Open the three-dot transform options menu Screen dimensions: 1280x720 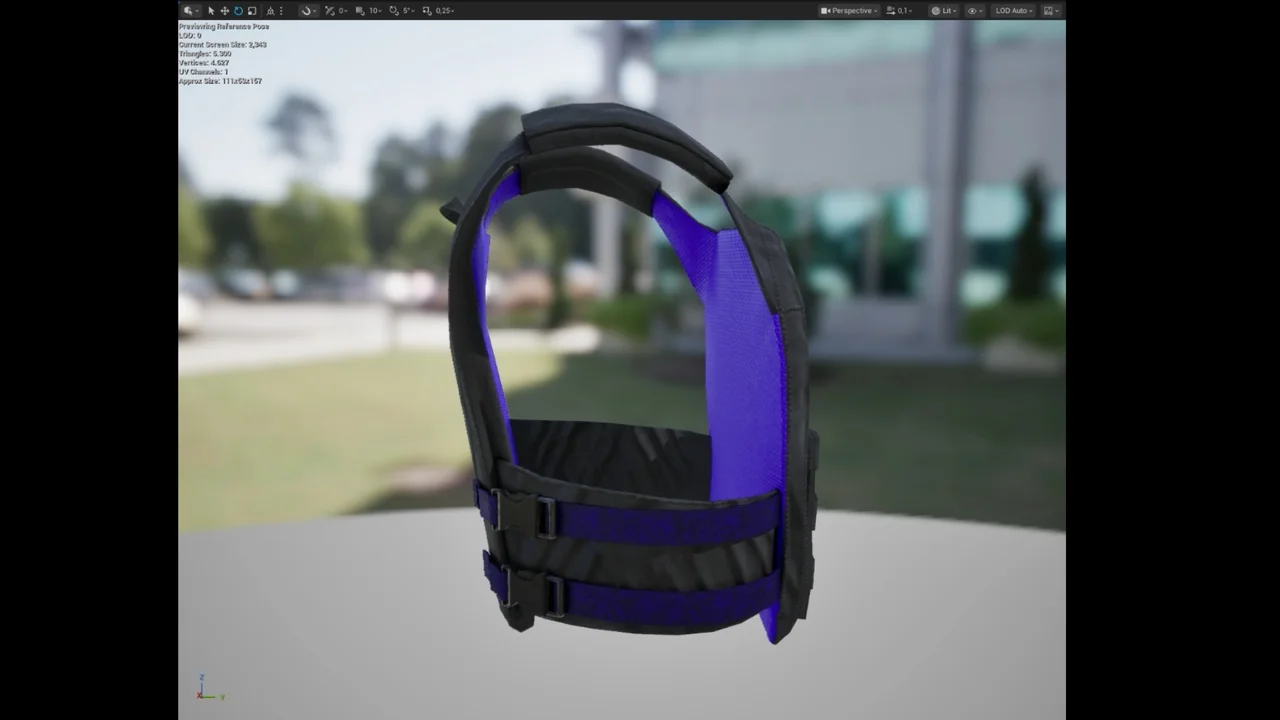point(281,11)
